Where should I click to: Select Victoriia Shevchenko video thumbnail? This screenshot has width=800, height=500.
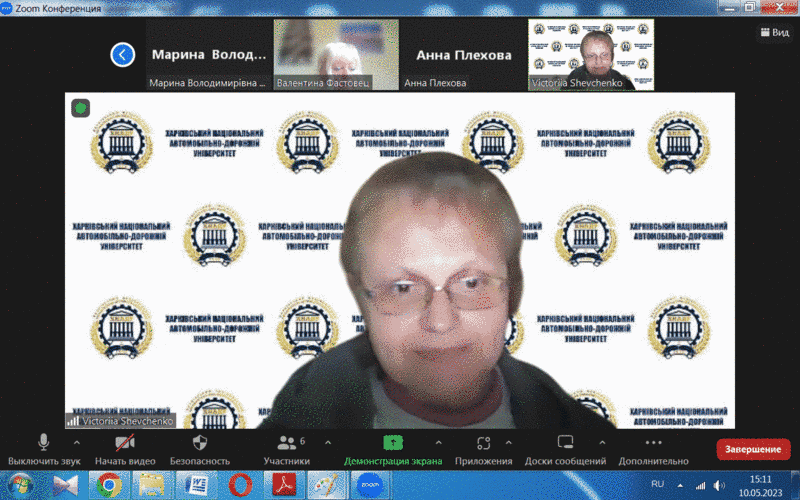(x=591, y=55)
